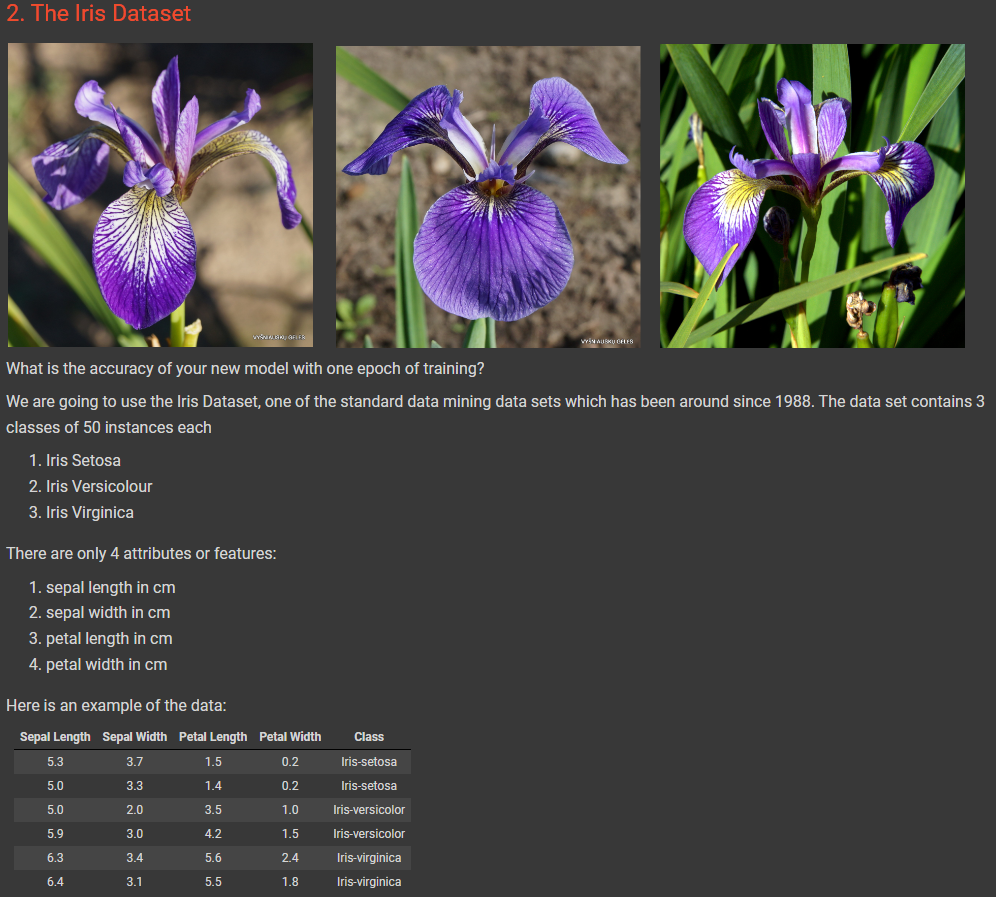Click sepal width cell '2.0'
The width and height of the screenshot is (996, 897).
click(135, 810)
